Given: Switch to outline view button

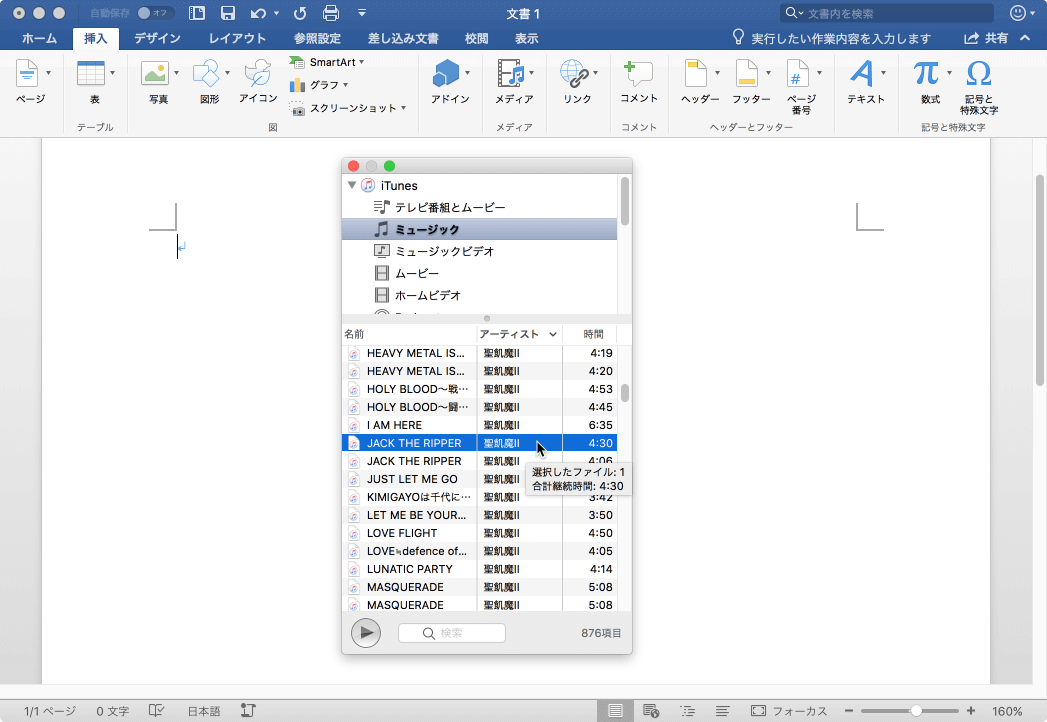Looking at the screenshot, I should (x=687, y=711).
